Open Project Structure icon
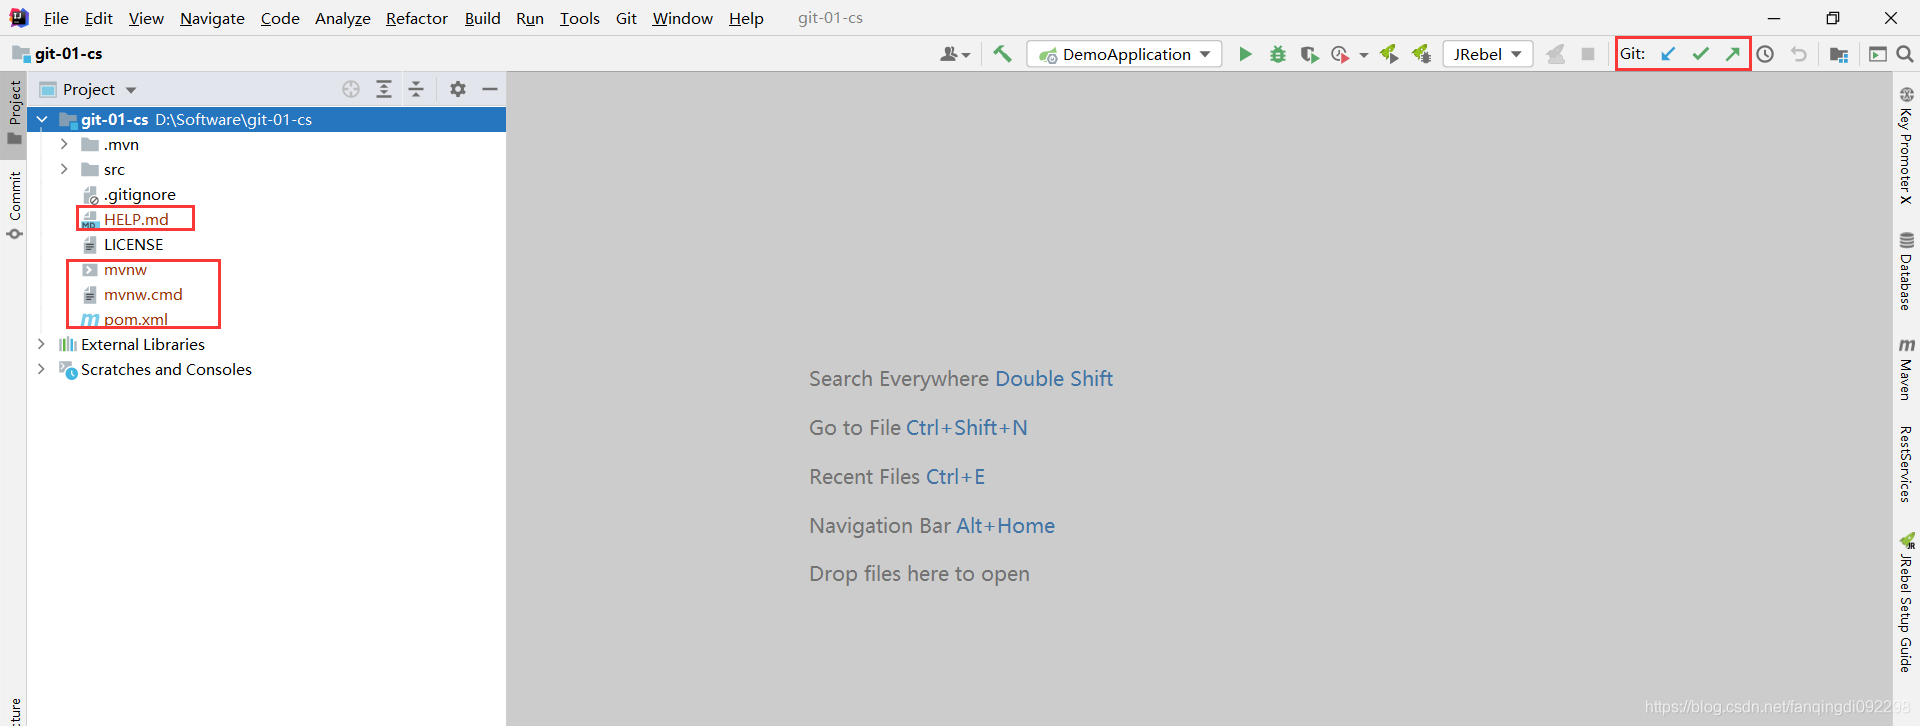 point(1839,54)
